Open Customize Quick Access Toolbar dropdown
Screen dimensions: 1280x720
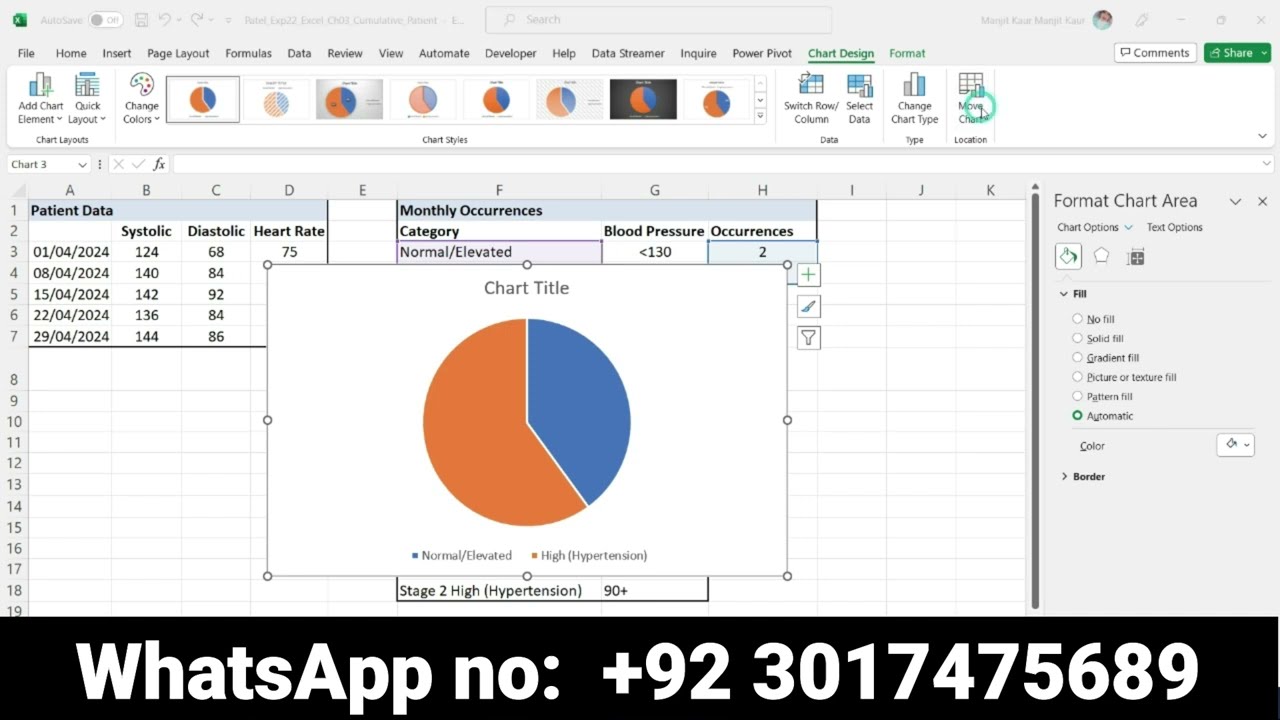coord(228,20)
